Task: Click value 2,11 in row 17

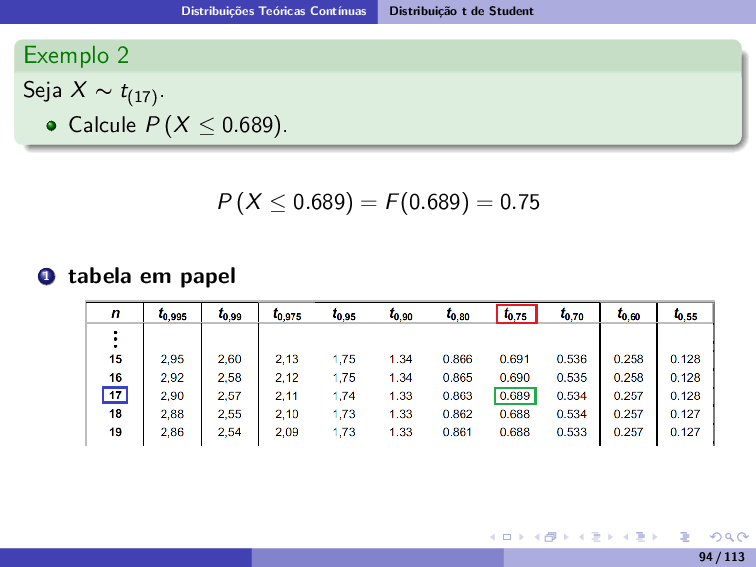Action: click(287, 396)
